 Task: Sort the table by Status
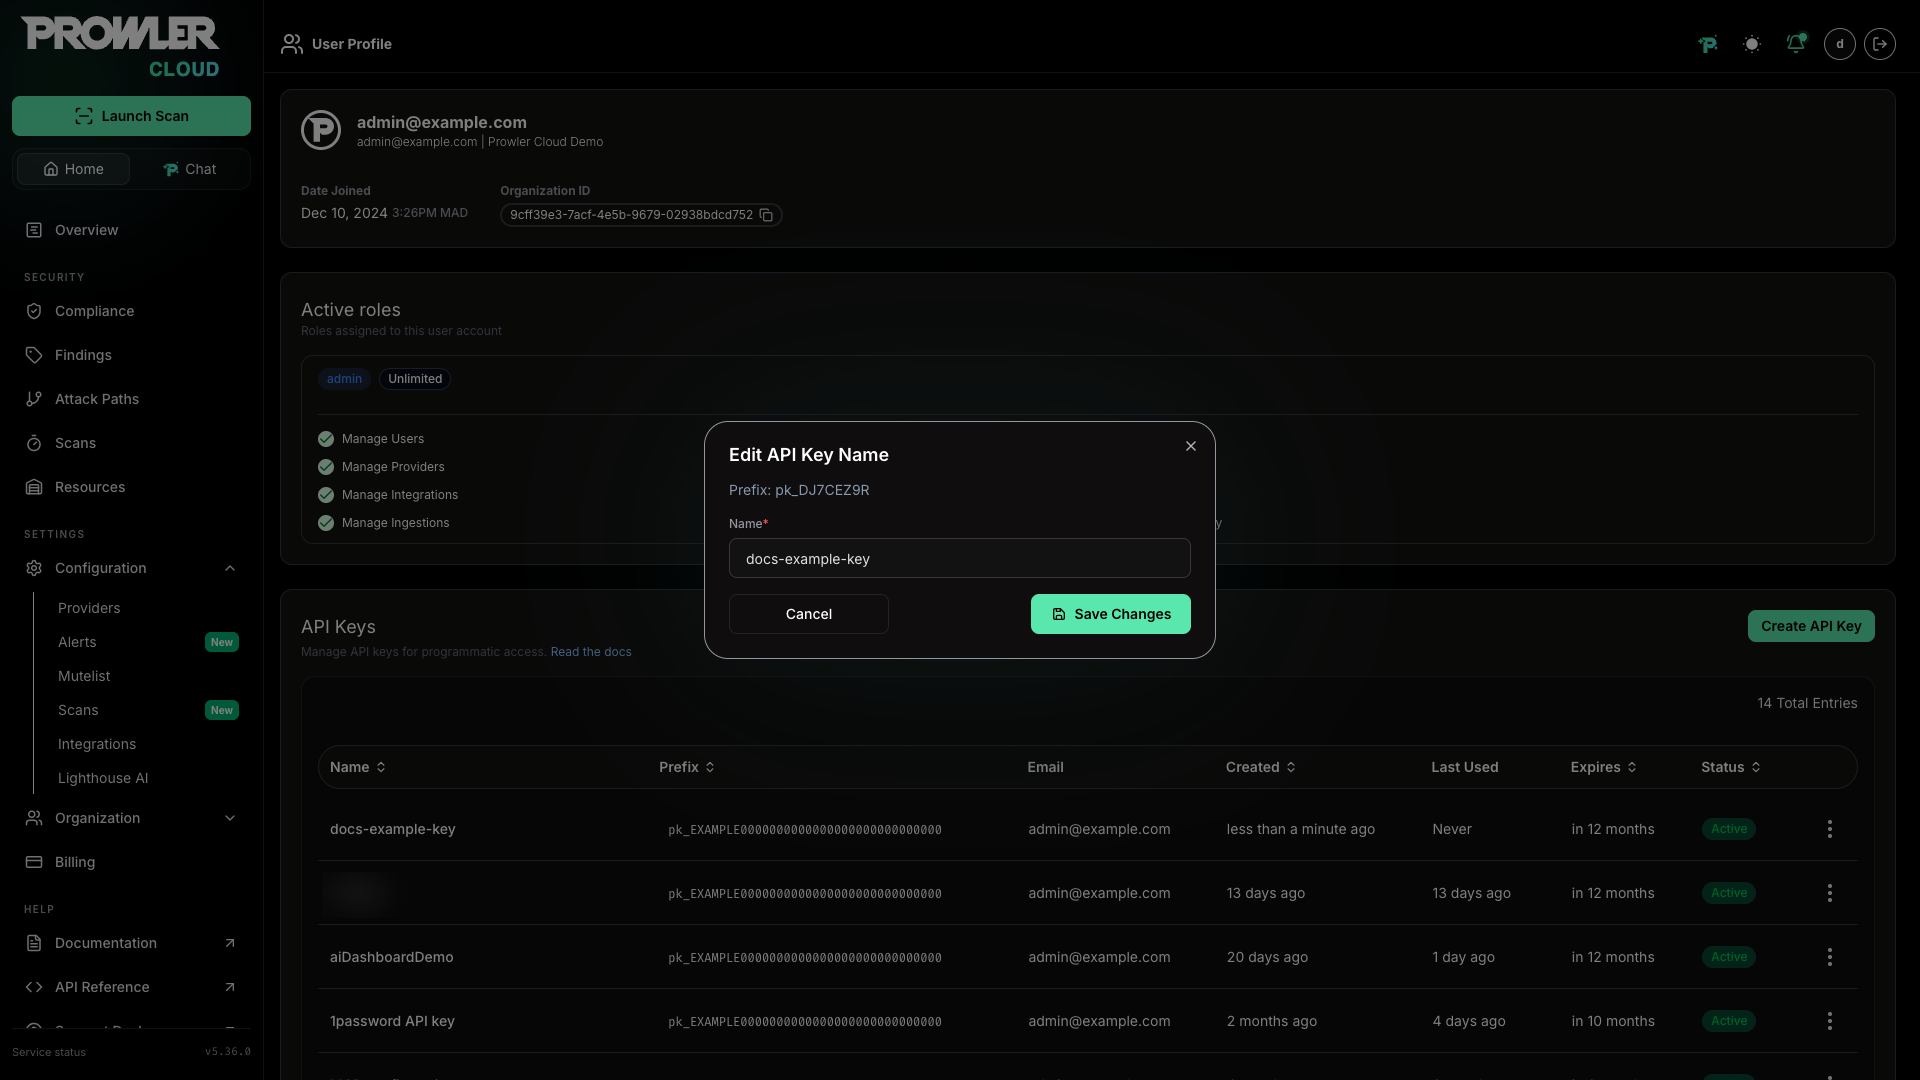1731,767
